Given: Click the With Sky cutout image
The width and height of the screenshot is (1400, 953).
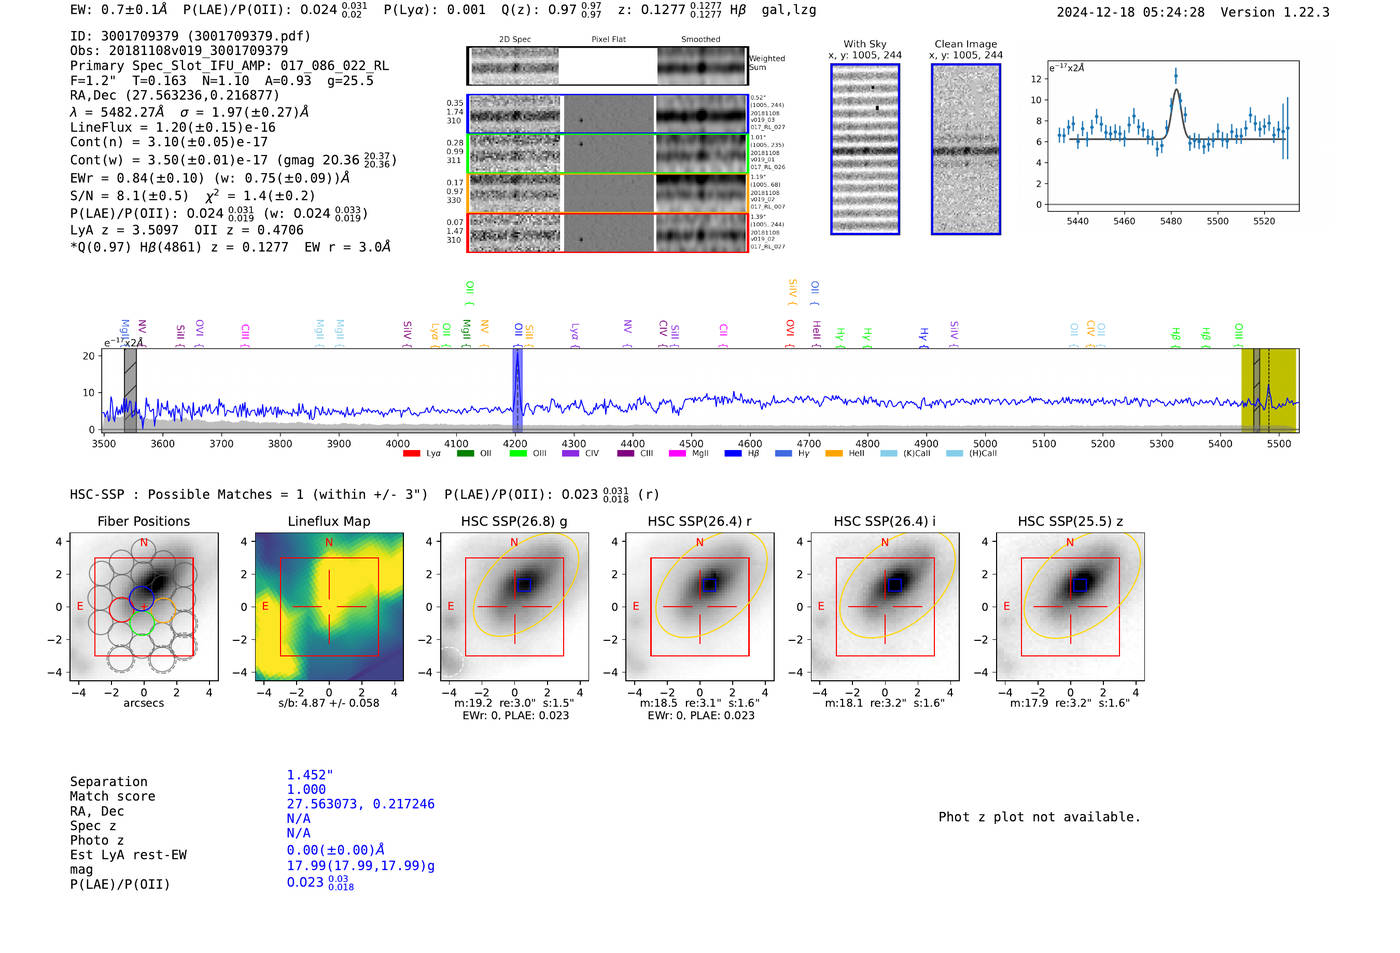Looking at the screenshot, I should coord(865,149).
